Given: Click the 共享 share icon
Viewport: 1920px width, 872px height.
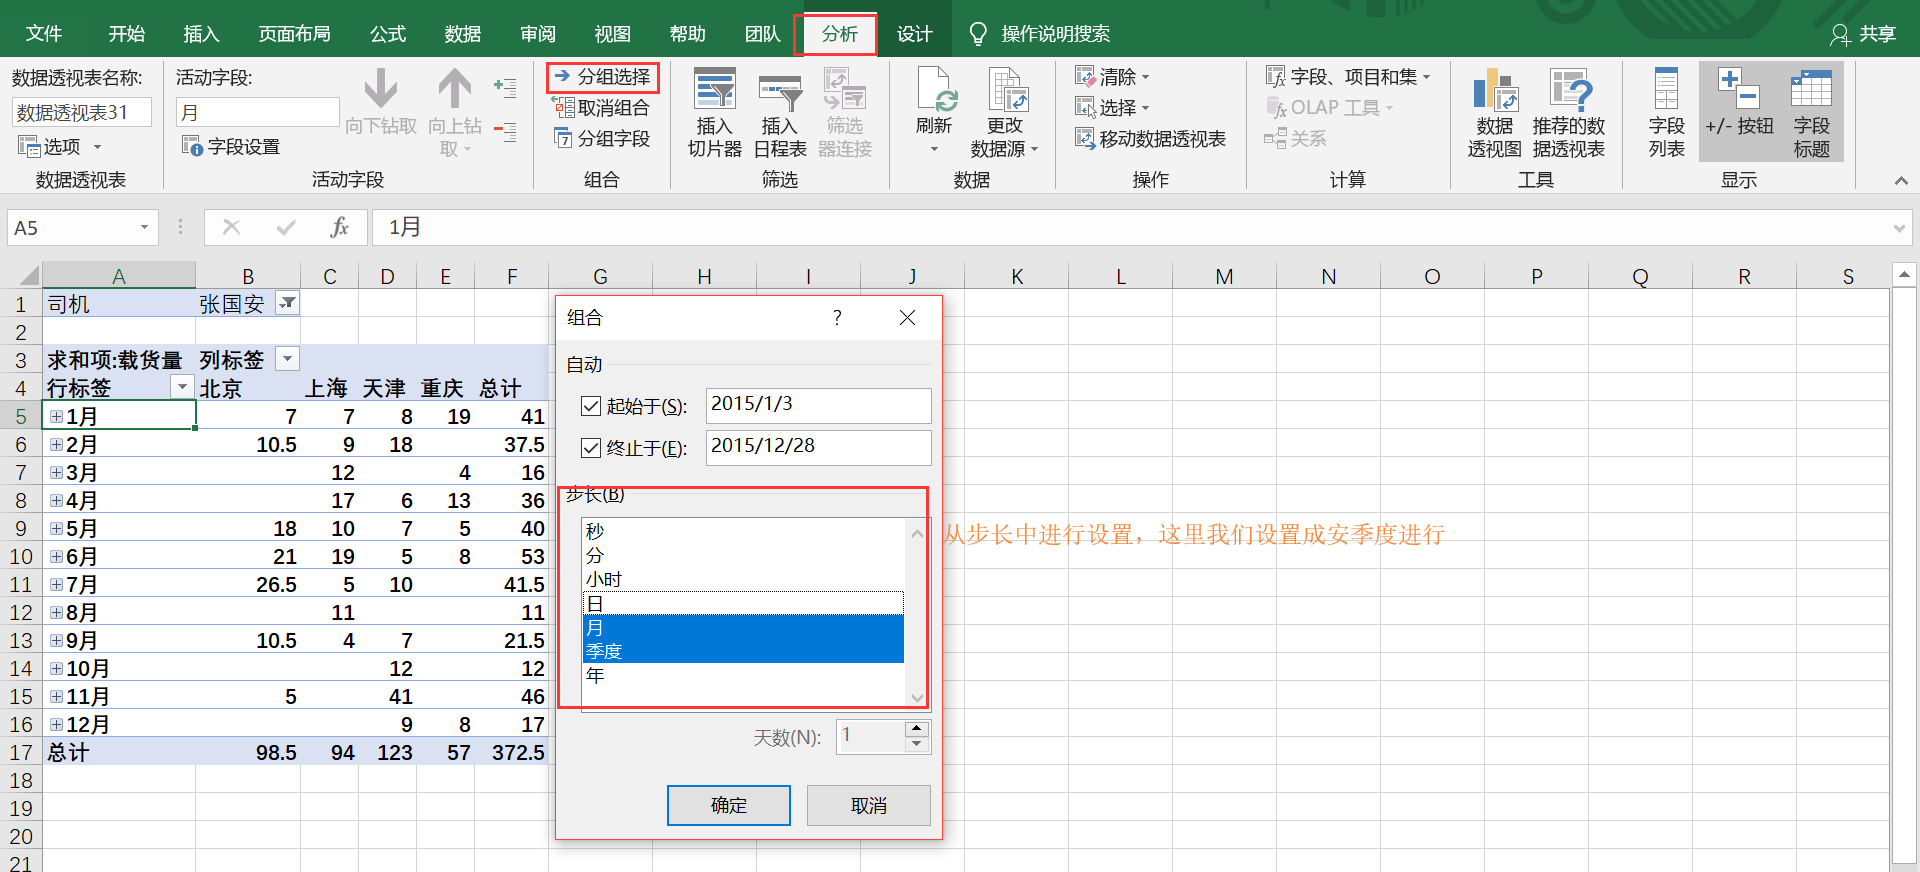Looking at the screenshot, I should tap(1840, 35).
